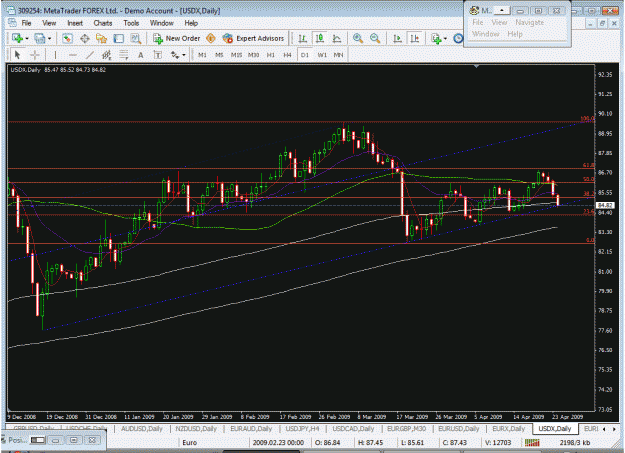Select the Vertical Line drawing tool
Screen dimensions: 625x453
(55, 55)
